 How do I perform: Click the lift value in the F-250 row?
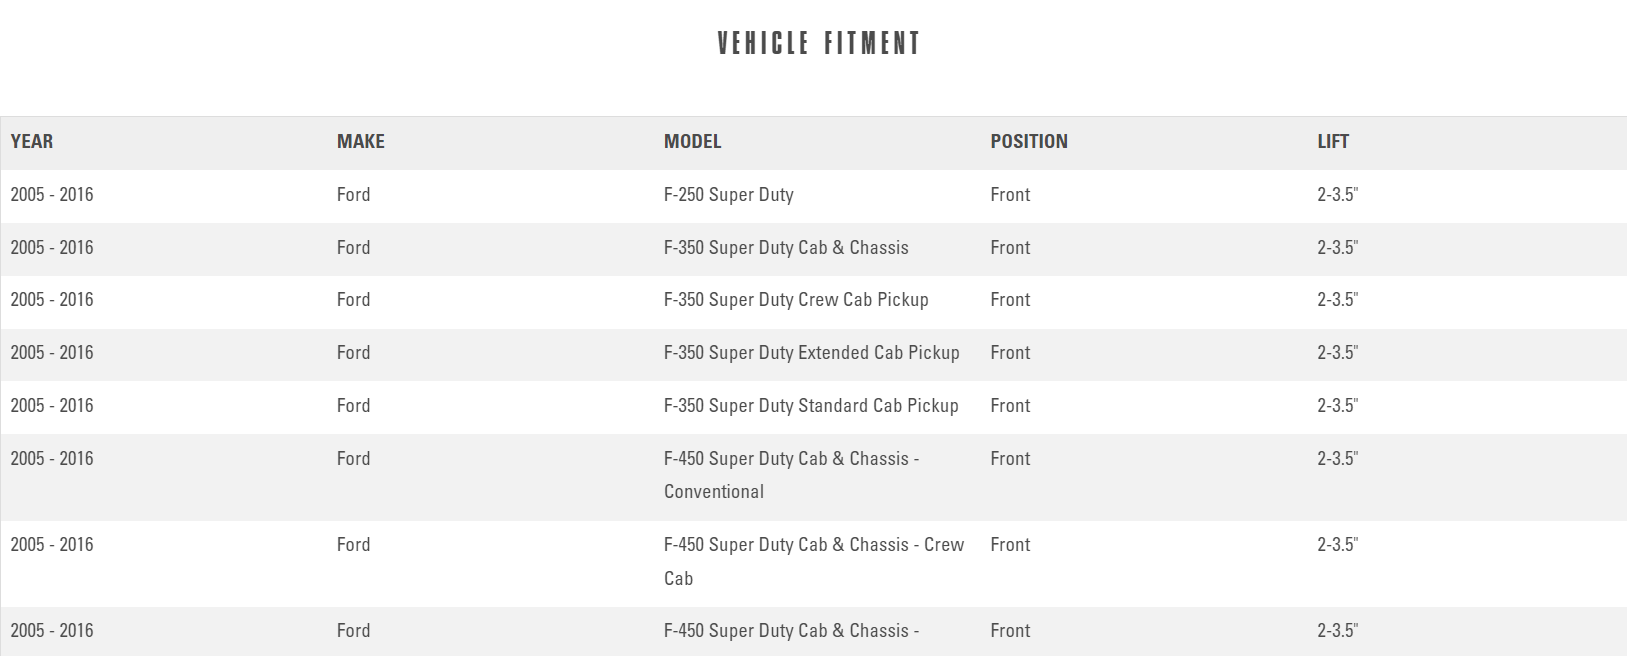(1337, 195)
